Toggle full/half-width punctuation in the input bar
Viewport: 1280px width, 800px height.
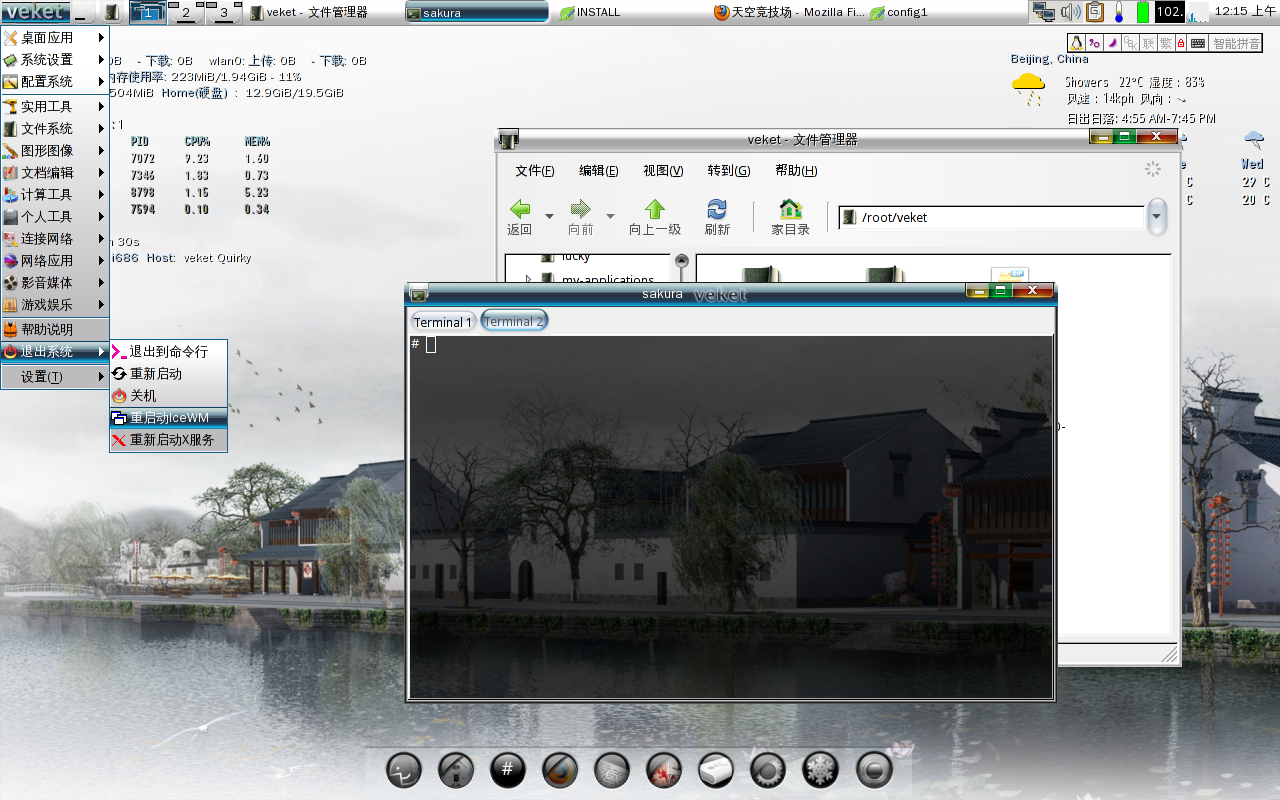point(1094,43)
